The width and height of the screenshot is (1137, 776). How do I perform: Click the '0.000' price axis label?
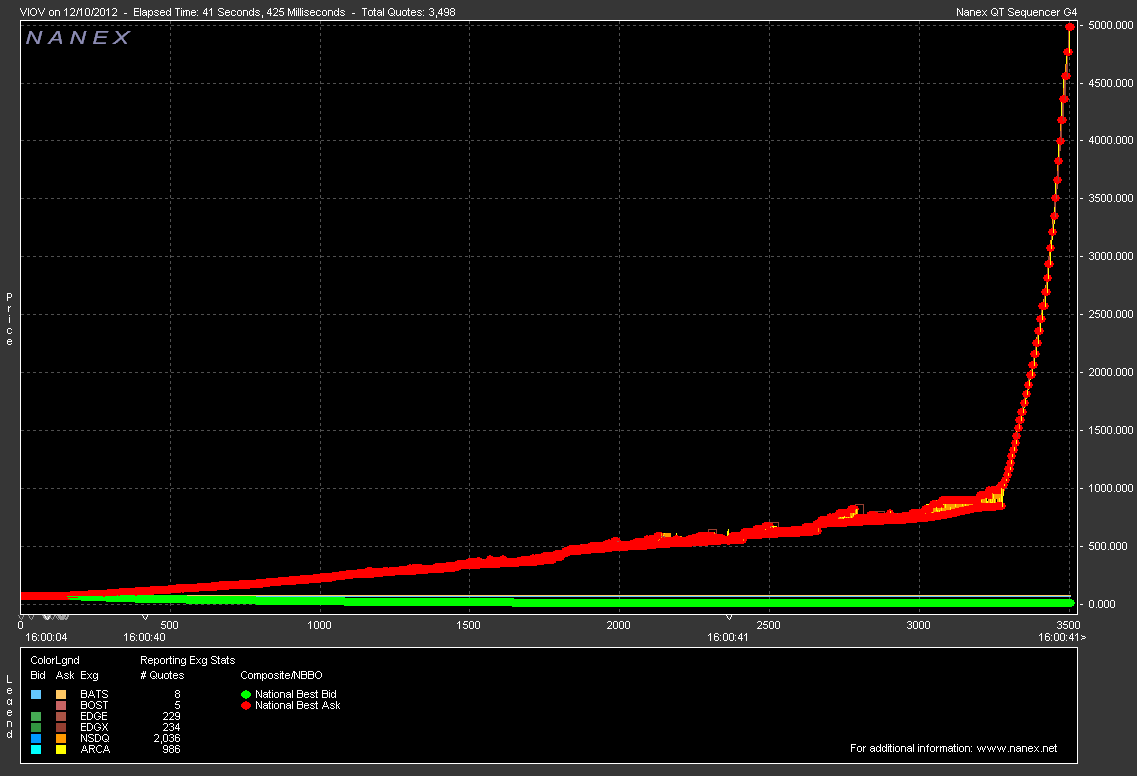1102,604
